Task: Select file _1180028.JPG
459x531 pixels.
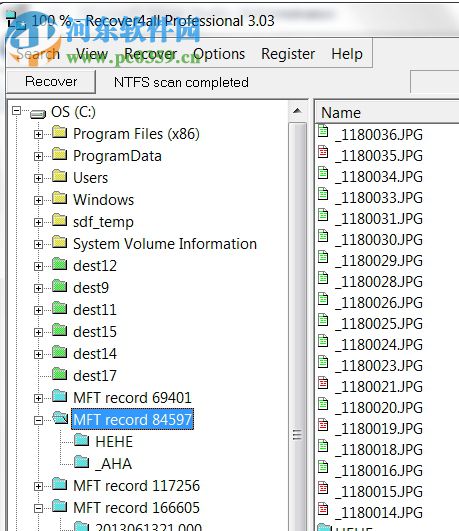Action: point(379,282)
